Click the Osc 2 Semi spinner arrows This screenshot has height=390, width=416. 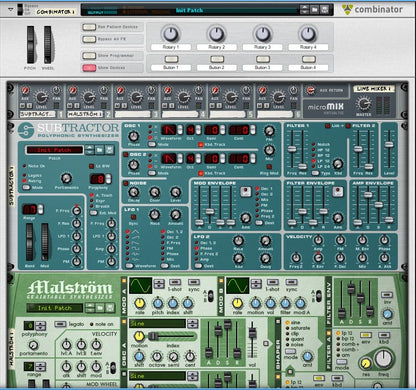coord(222,158)
